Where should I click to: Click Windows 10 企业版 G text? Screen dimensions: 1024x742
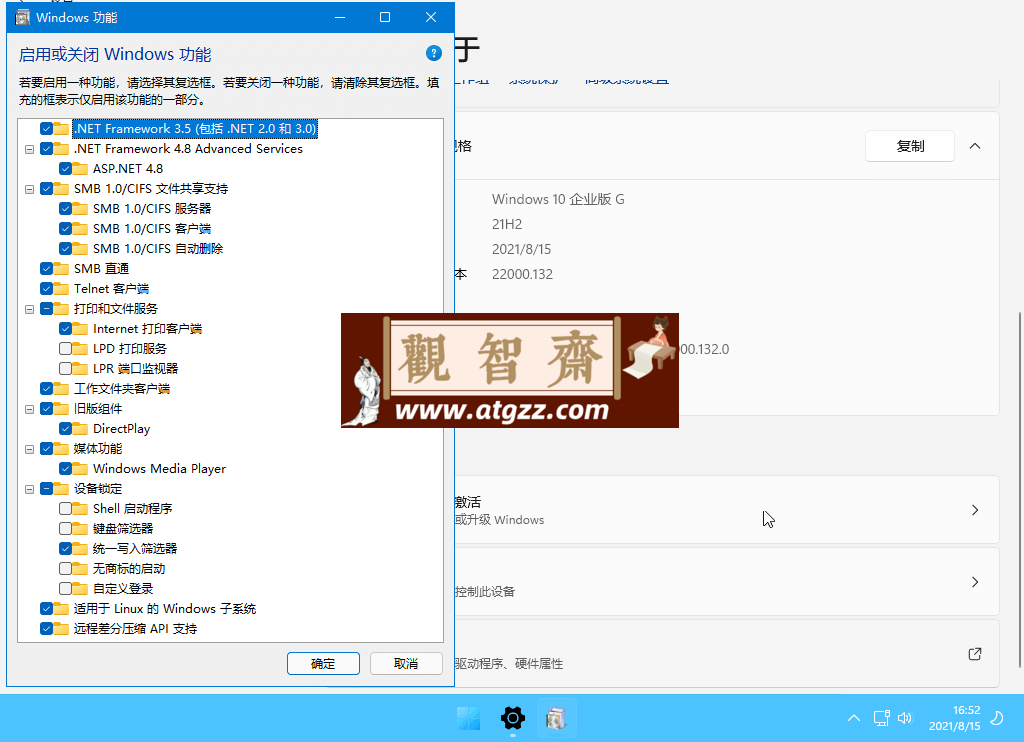click(x=558, y=199)
